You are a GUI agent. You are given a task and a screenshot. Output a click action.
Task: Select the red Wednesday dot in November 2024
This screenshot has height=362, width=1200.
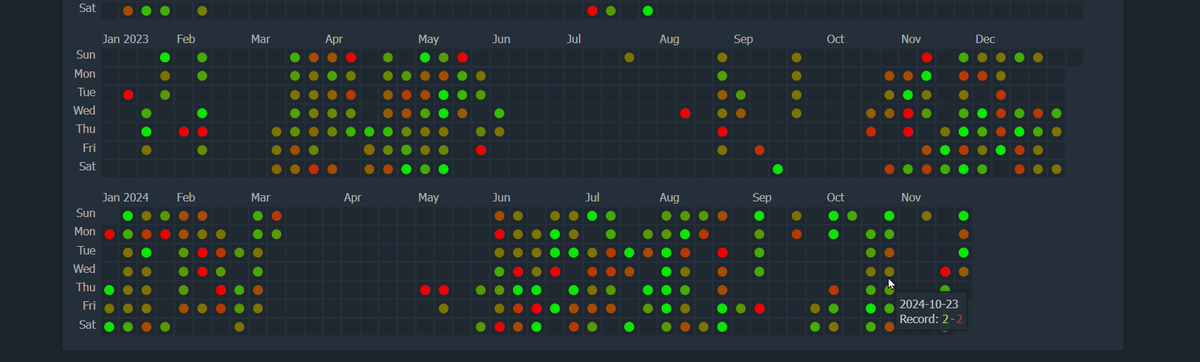[945, 271]
